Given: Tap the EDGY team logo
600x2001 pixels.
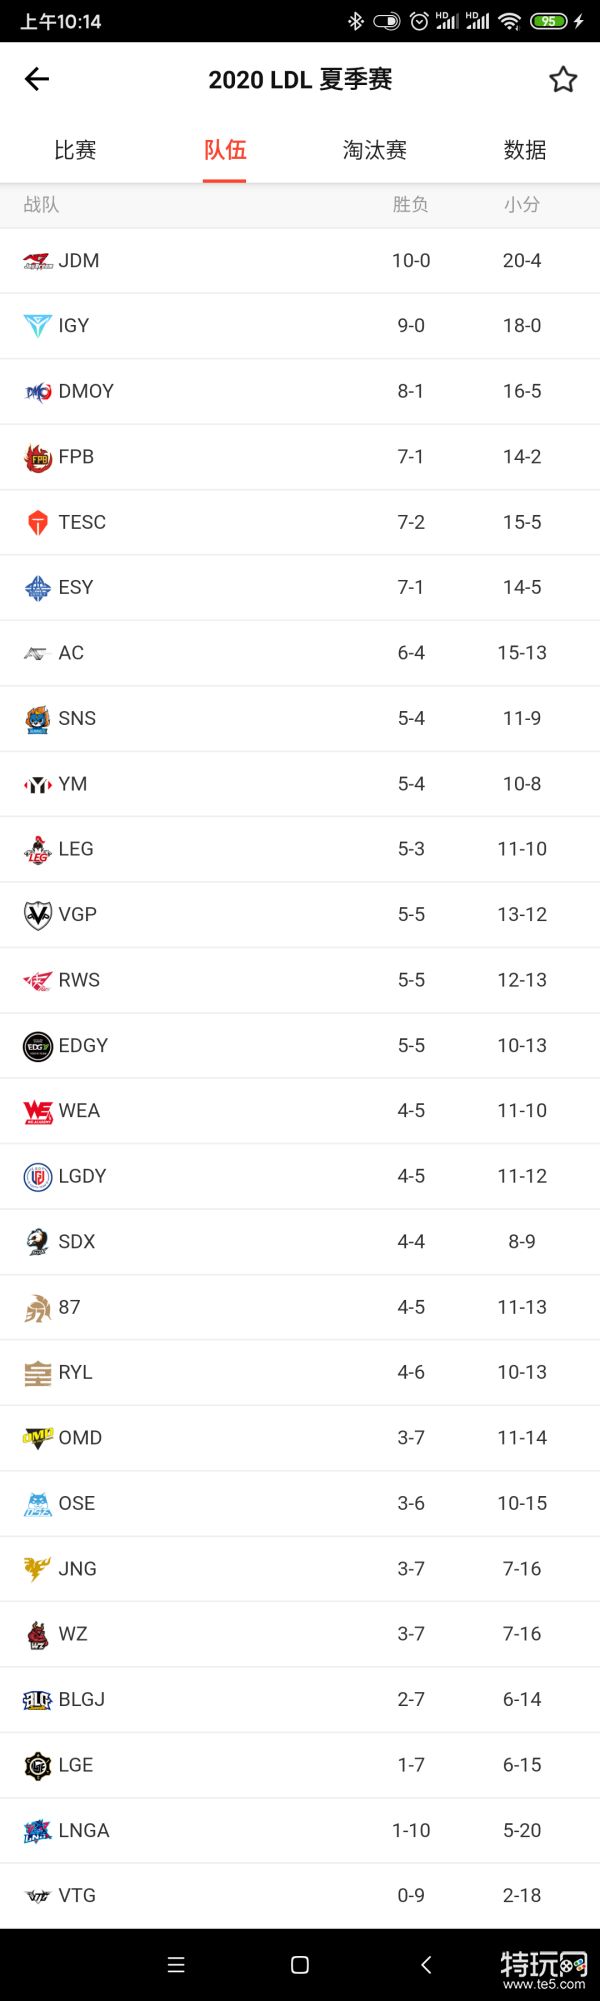Looking at the screenshot, I should [x=37, y=1046].
